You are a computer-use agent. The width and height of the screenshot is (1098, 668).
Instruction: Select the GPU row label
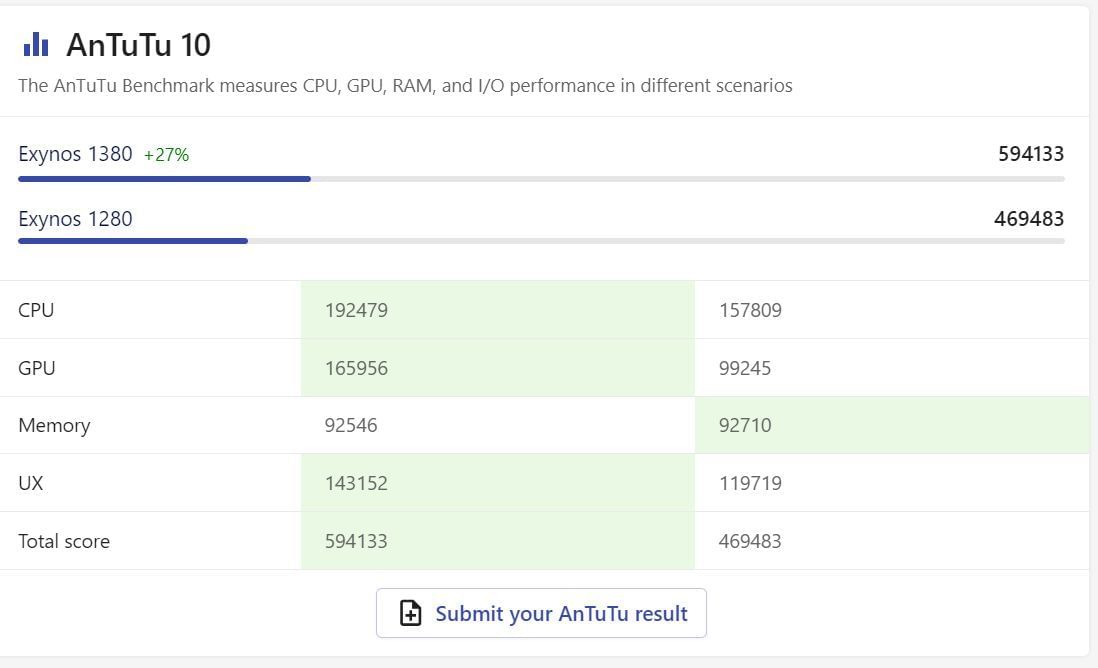tap(37, 368)
